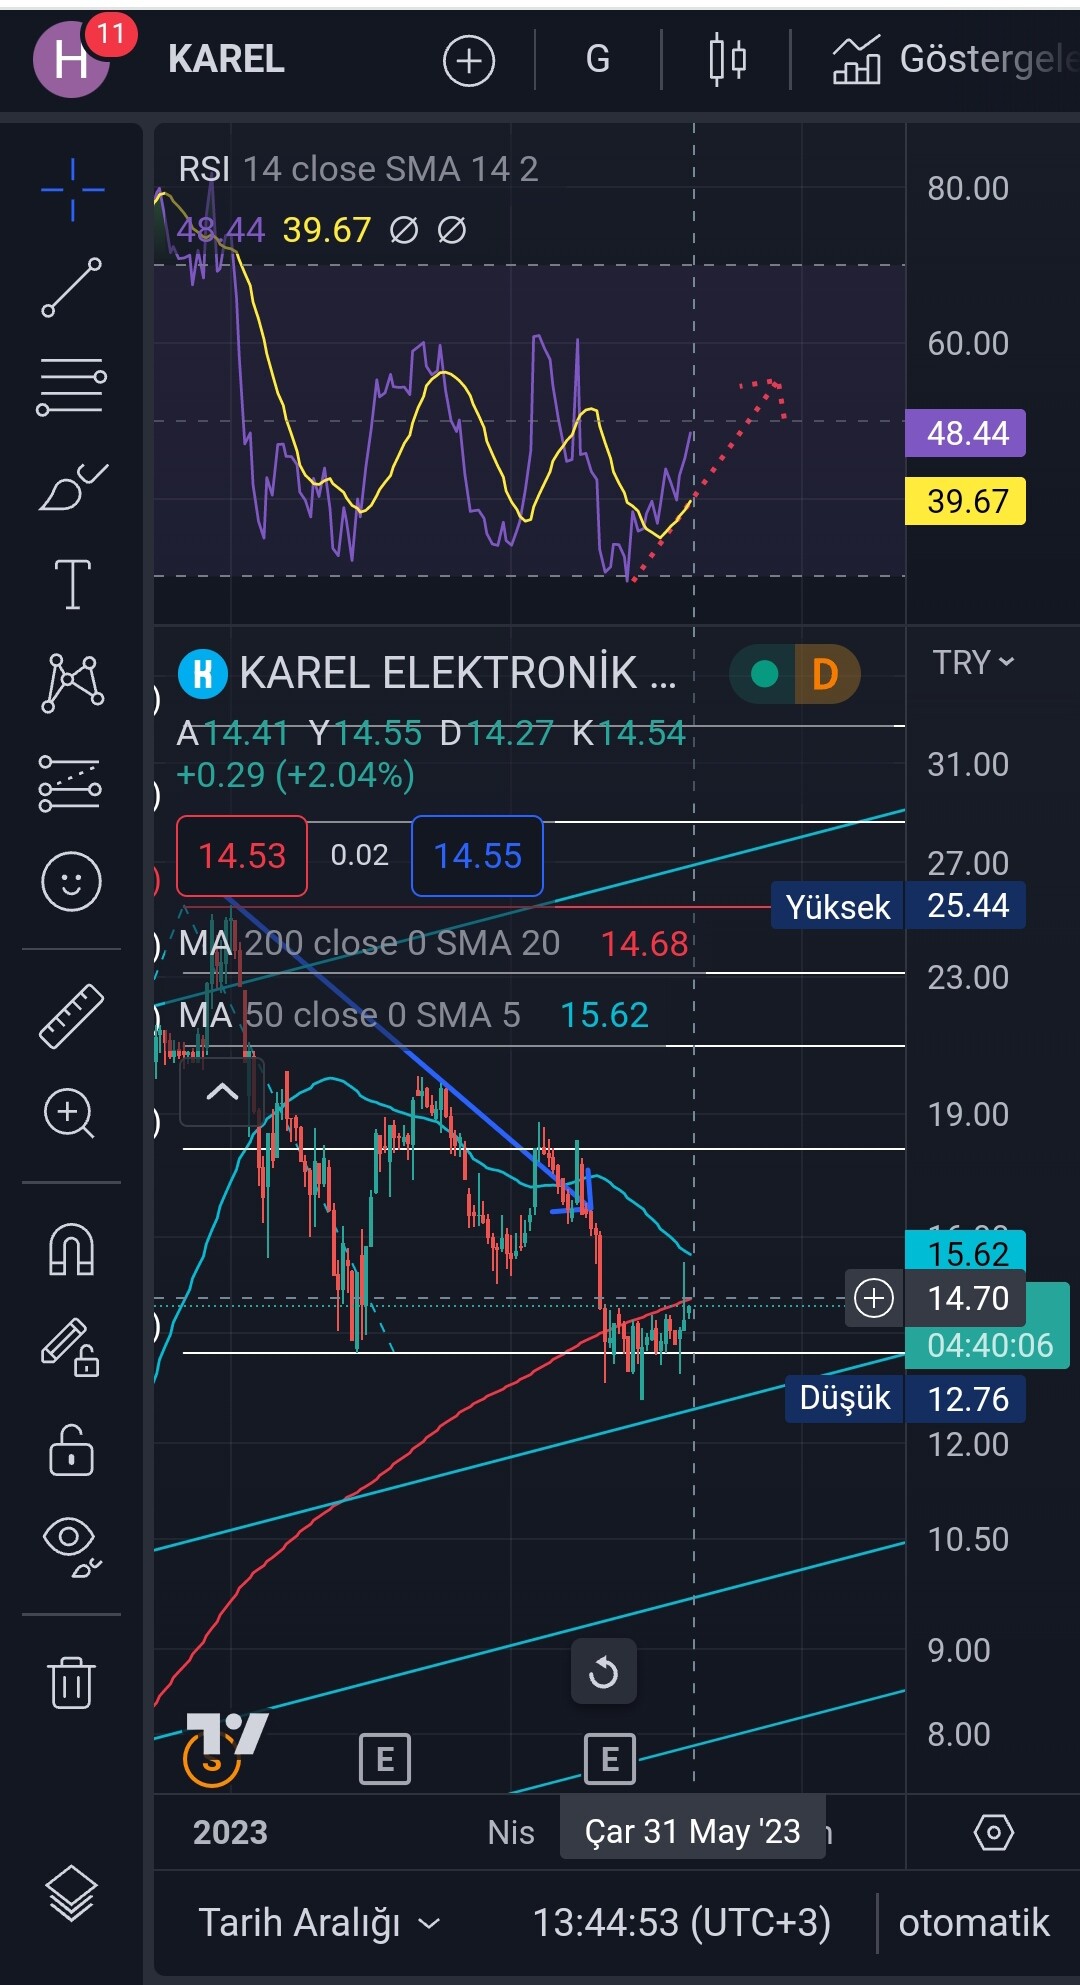Open the user profile avatar menu

coord(72,59)
